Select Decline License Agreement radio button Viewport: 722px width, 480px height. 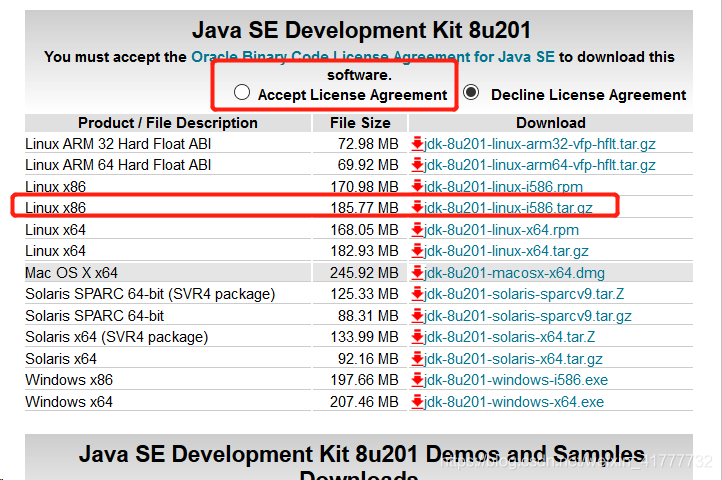471,92
